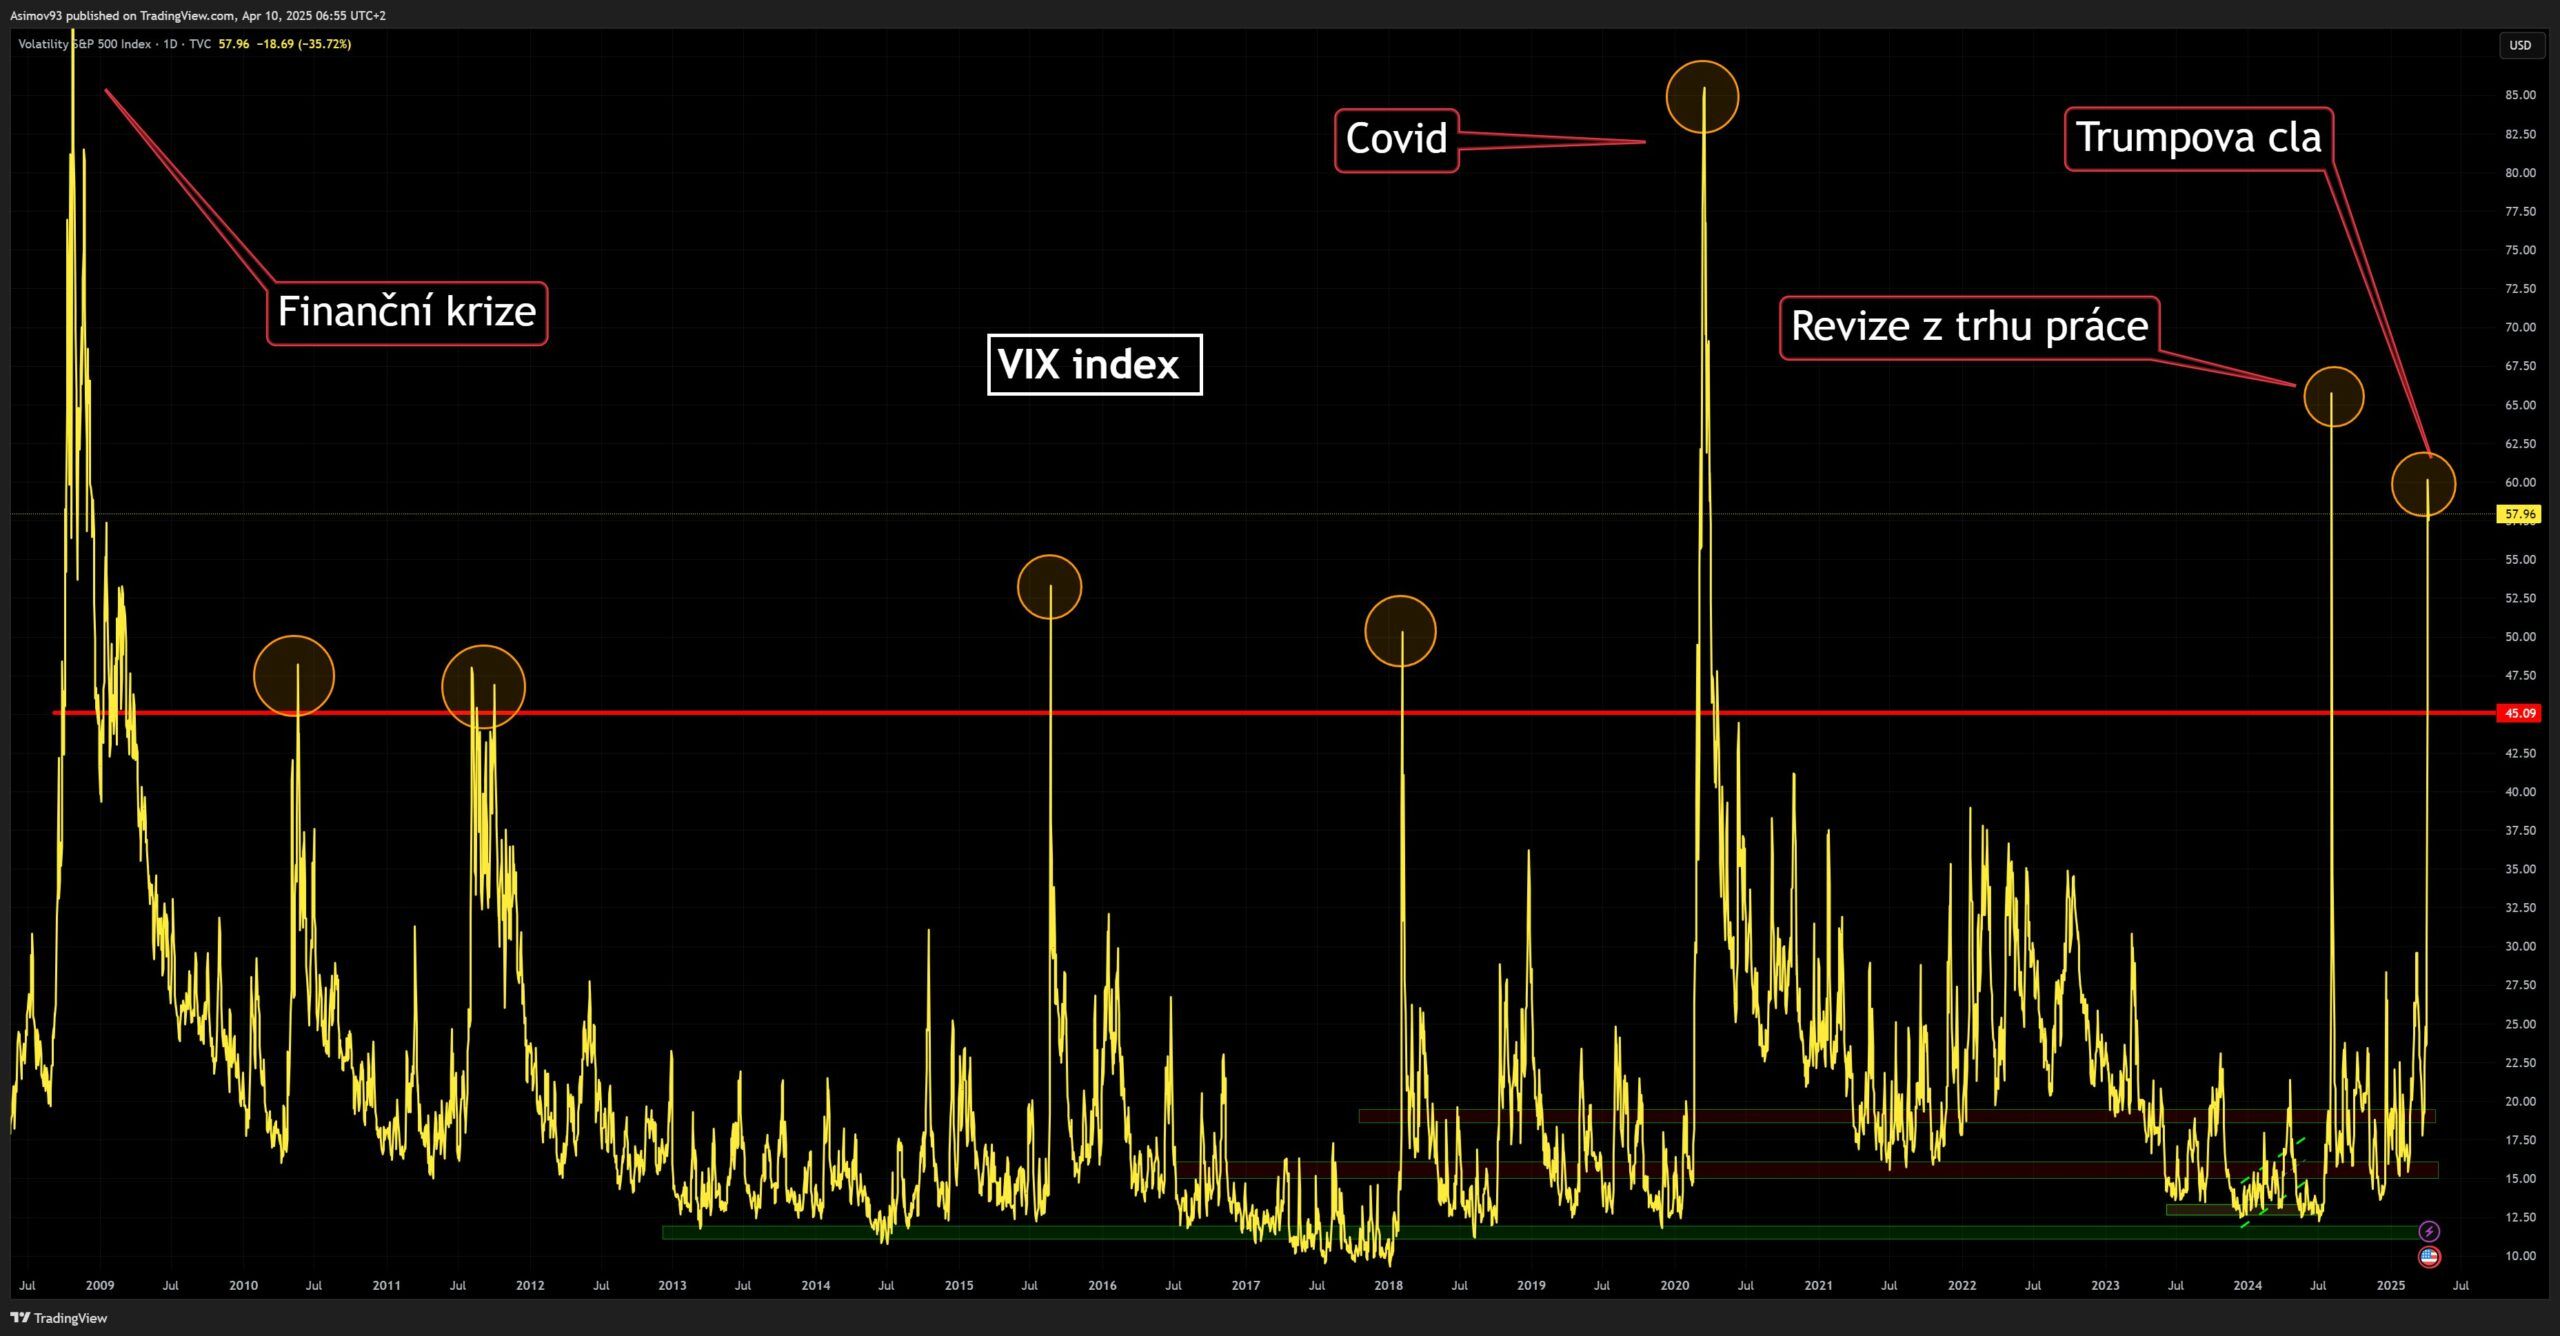This screenshot has width=2560, height=1336.
Task: Select the 'Covid' callout label
Action: tap(1397, 140)
